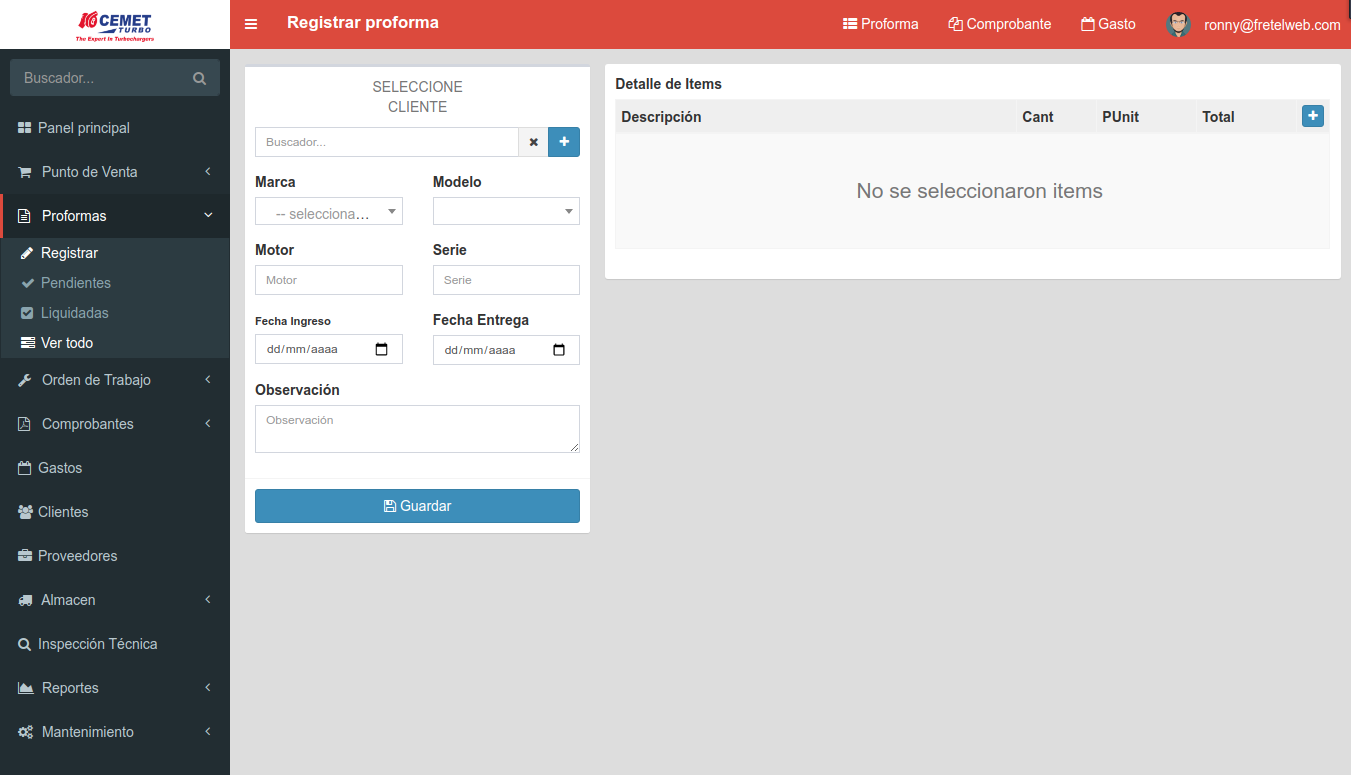Screen dimensions: 1351x775
Task: Click the sidebar search magnifier icon
Action: (x=199, y=78)
